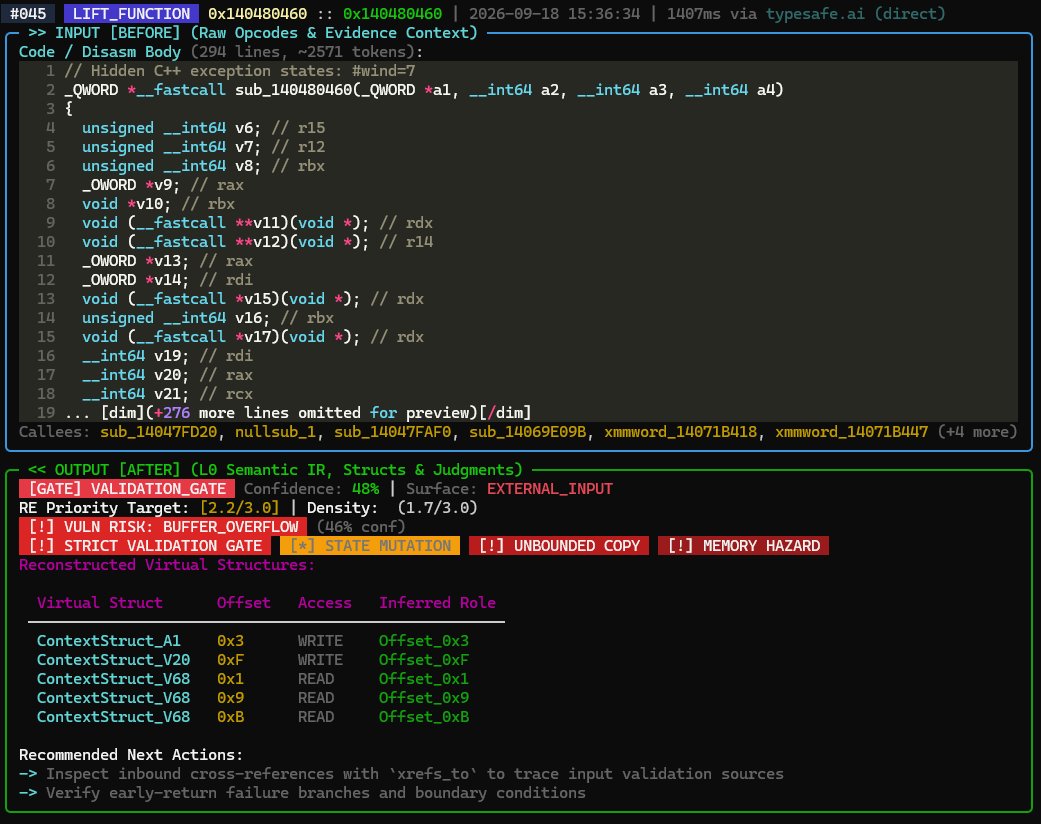Click the Code / Disasm Body label

[x=100, y=52]
